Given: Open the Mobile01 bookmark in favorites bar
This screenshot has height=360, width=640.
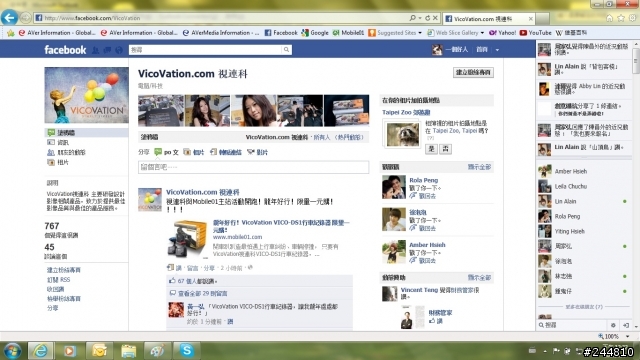Looking at the screenshot, I should [348, 33].
